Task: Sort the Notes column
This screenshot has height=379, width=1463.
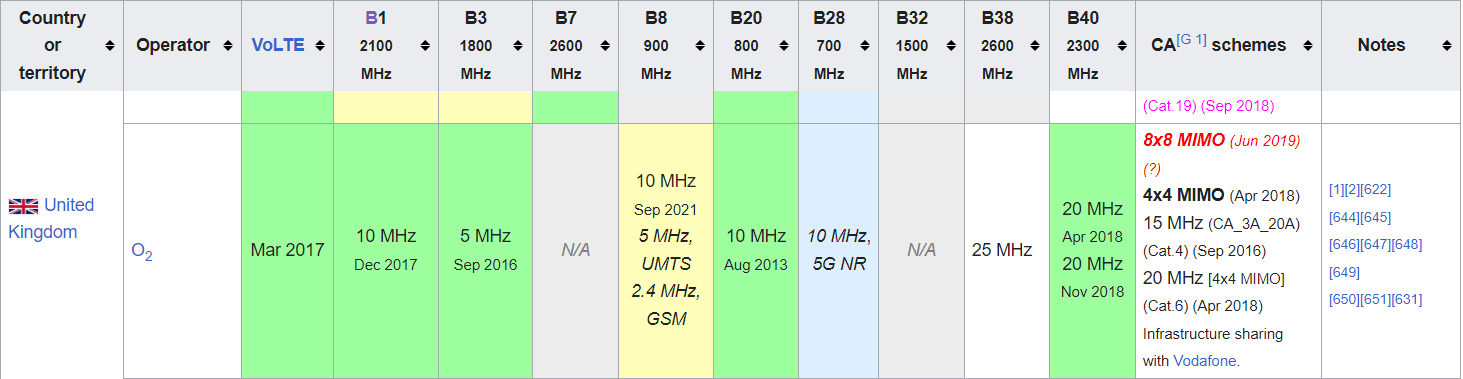Action: (1447, 46)
